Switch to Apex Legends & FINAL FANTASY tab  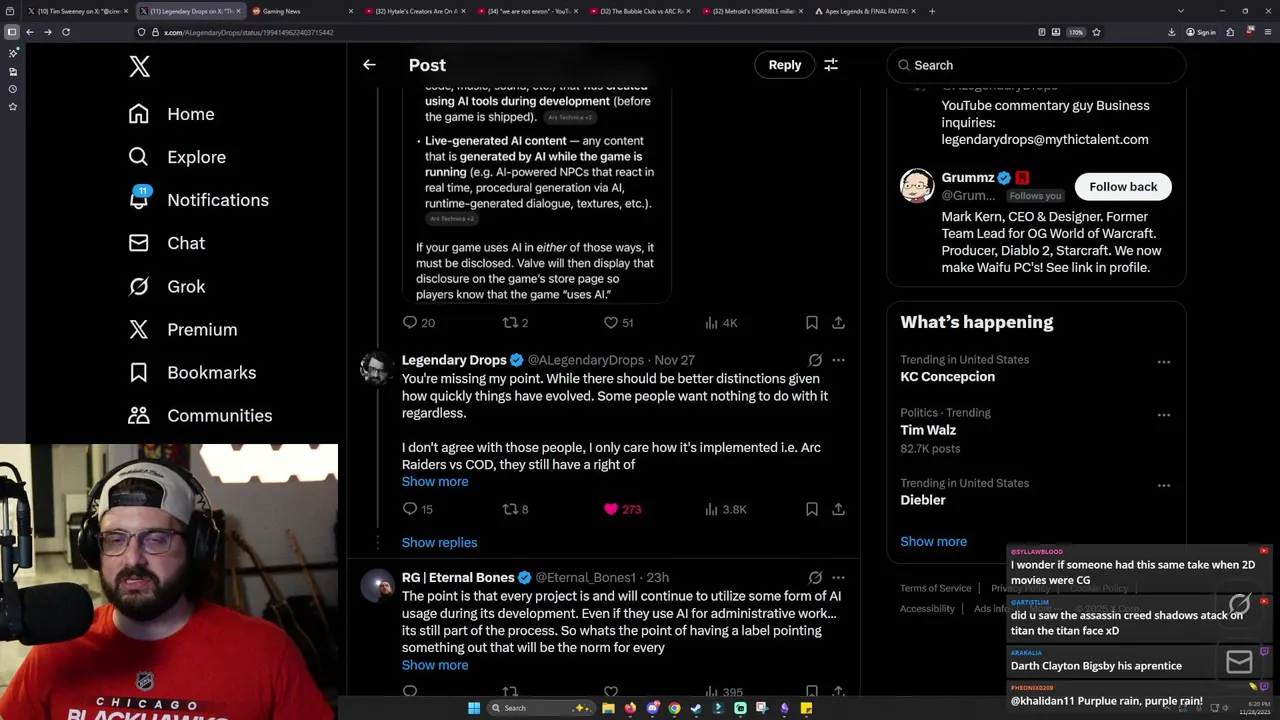[863, 11]
